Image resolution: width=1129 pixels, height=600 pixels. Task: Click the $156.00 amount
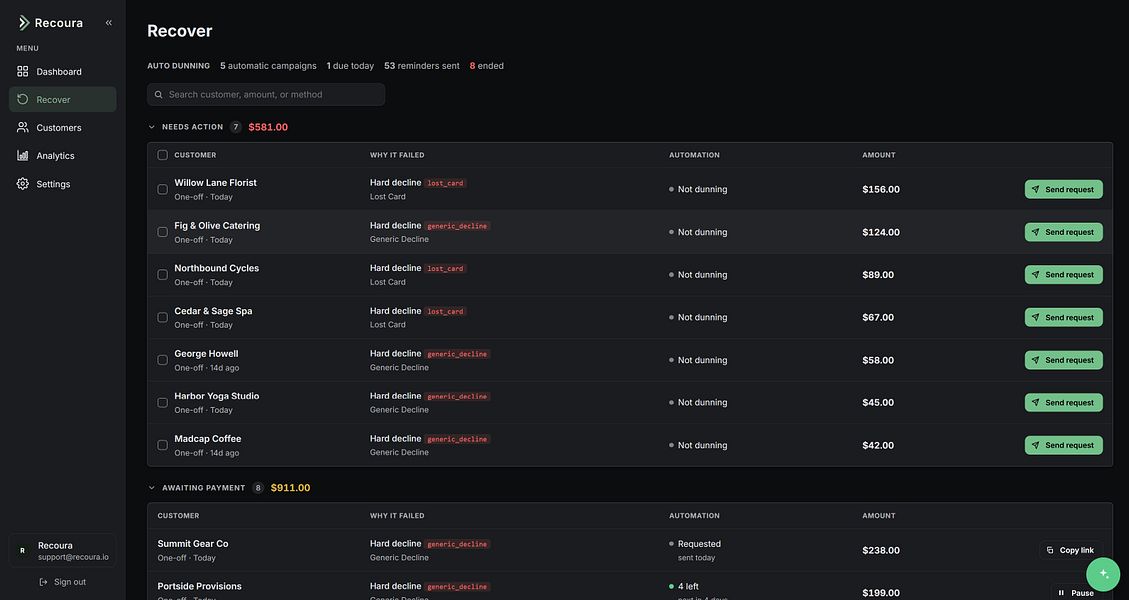pyautogui.click(x=881, y=189)
